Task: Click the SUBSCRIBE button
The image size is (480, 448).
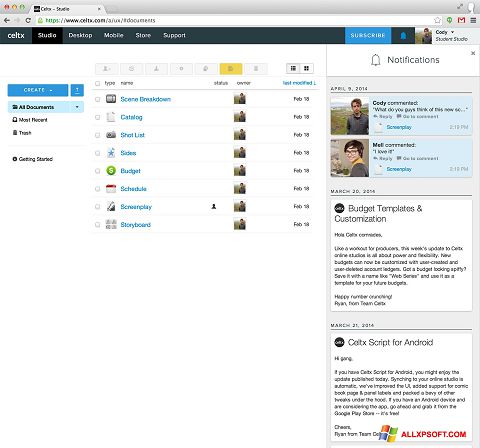Action: pyautogui.click(x=368, y=35)
